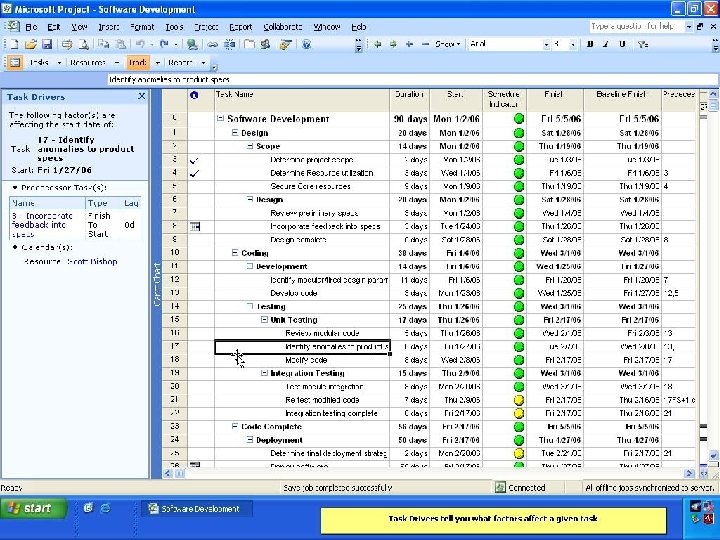The width and height of the screenshot is (720, 540).
Task: Click the Print Preview icon
Action: click(x=83, y=44)
